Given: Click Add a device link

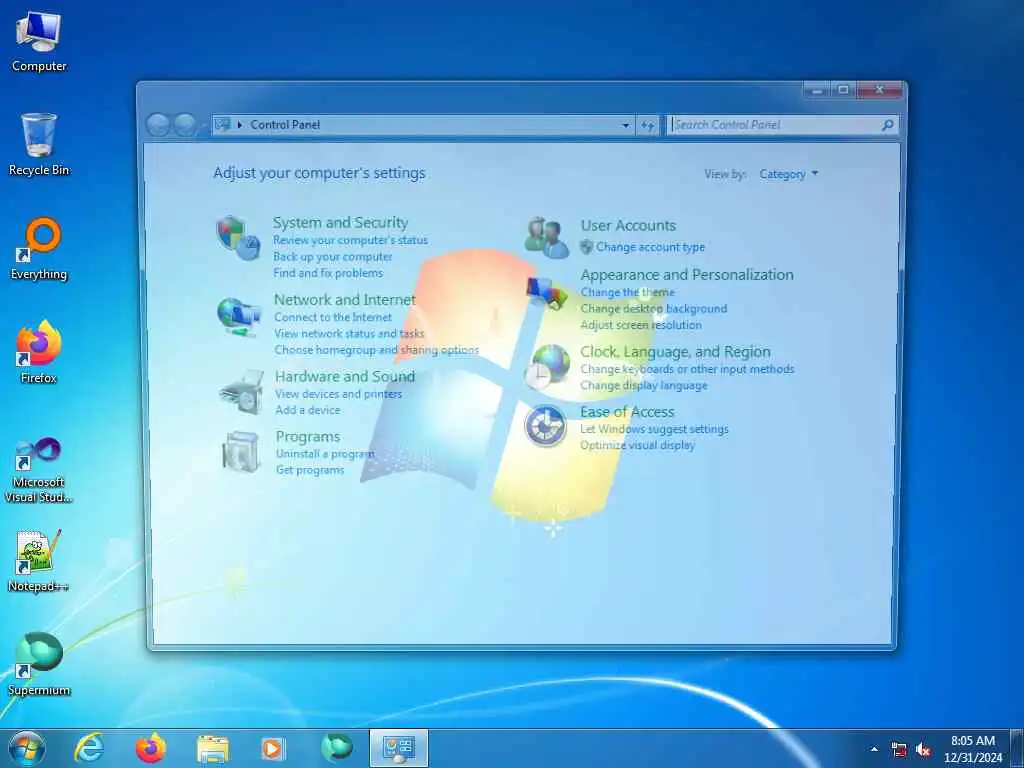Looking at the screenshot, I should [308, 410].
